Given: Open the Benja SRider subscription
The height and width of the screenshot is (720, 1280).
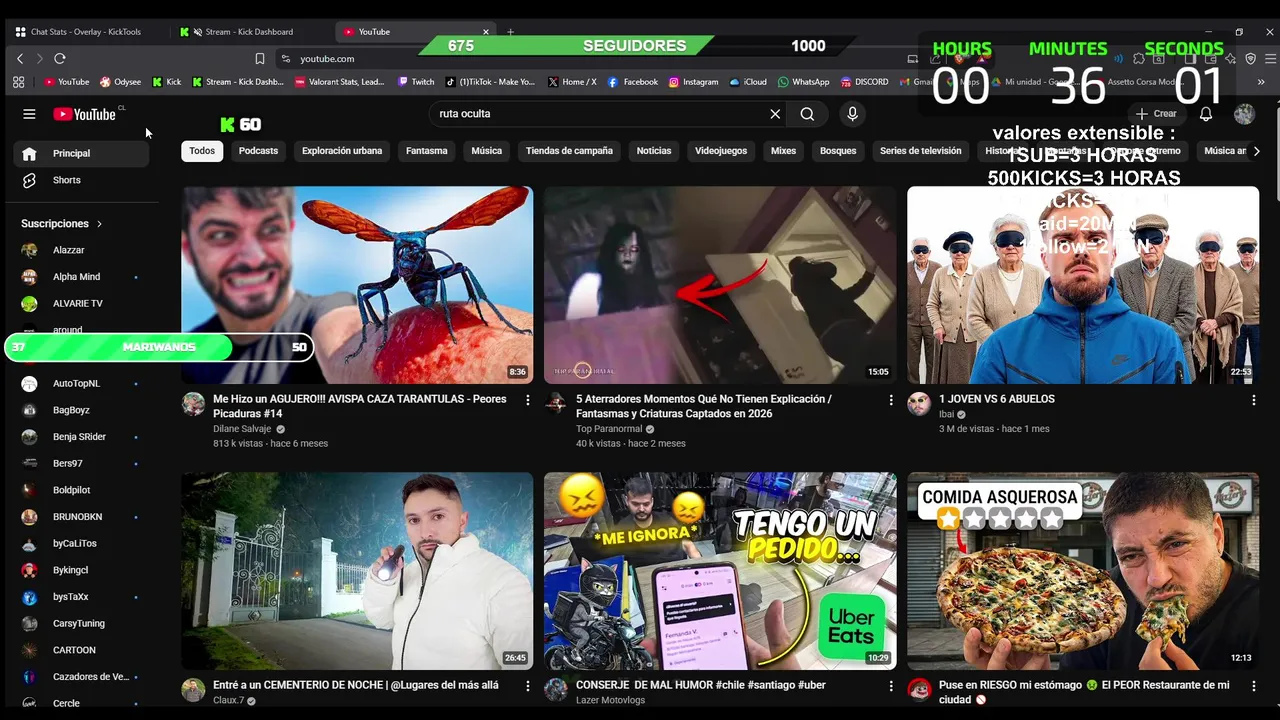Looking at the screenshot, I should click(x=81, y=437).
